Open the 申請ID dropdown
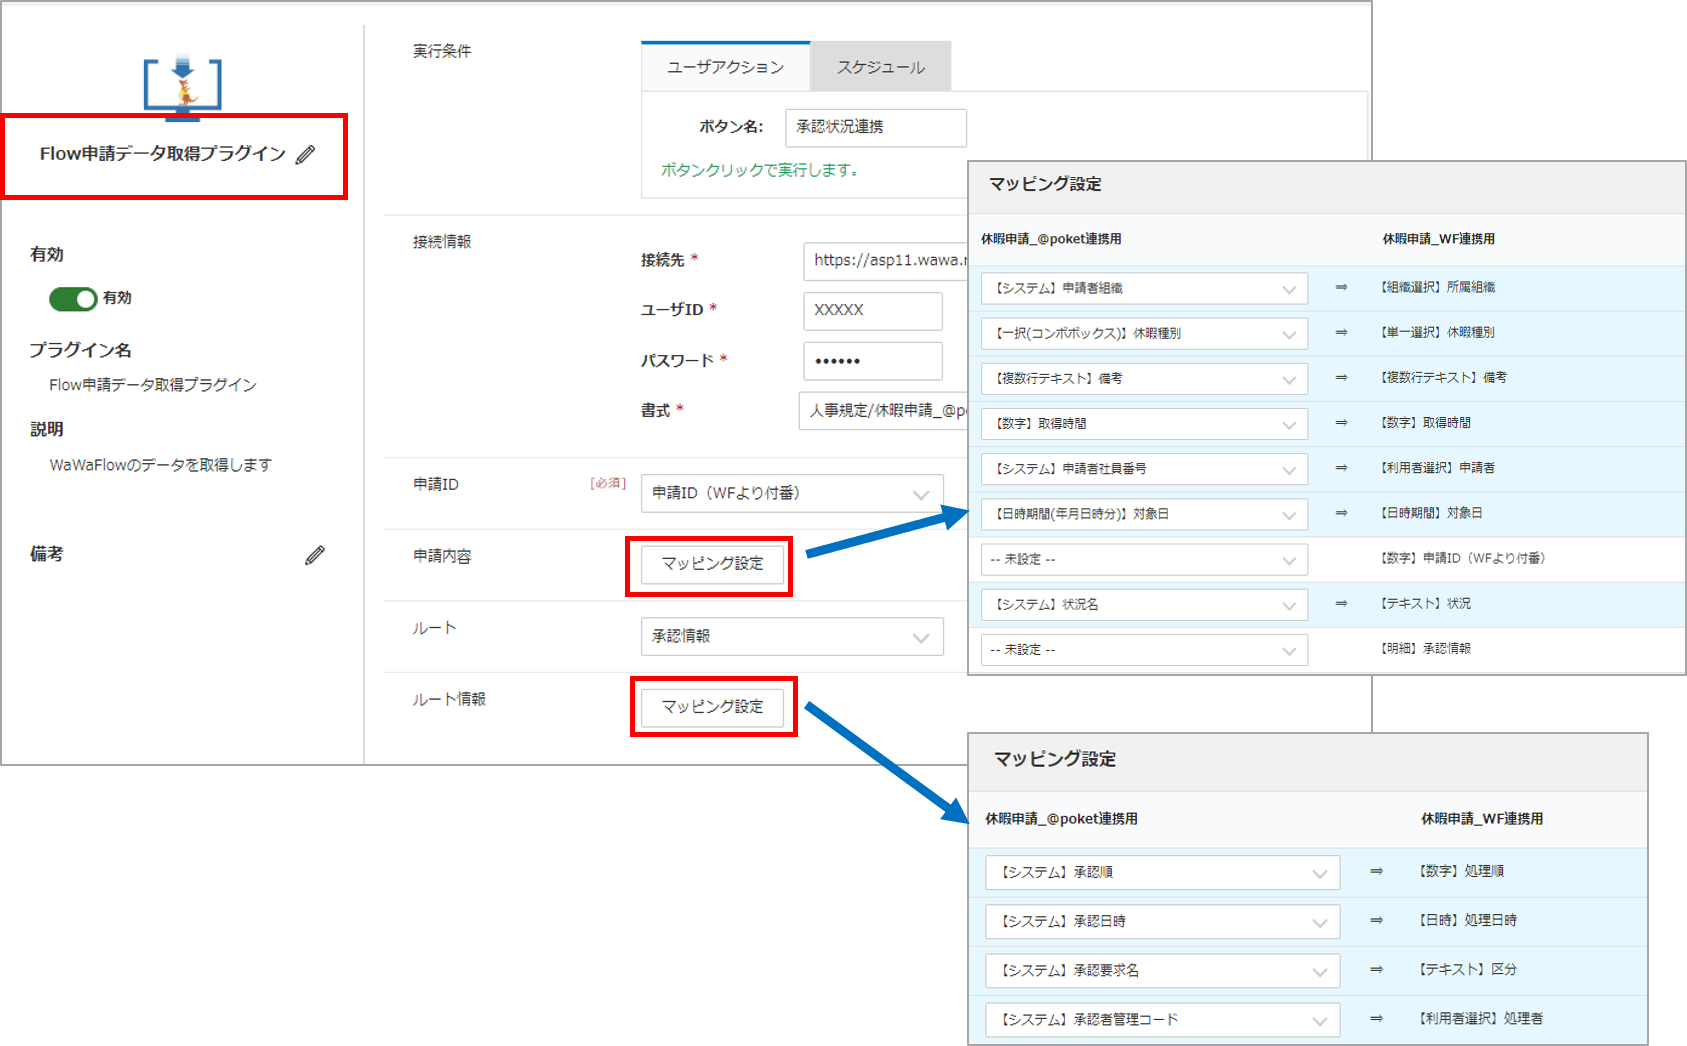1687x1046 pixels. tap(792, 493)
